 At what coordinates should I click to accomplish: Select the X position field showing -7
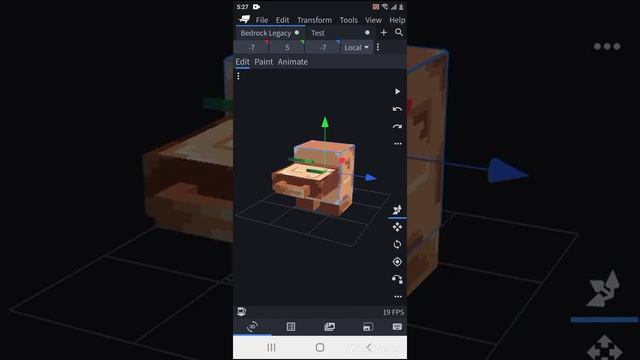pos(251,47)
